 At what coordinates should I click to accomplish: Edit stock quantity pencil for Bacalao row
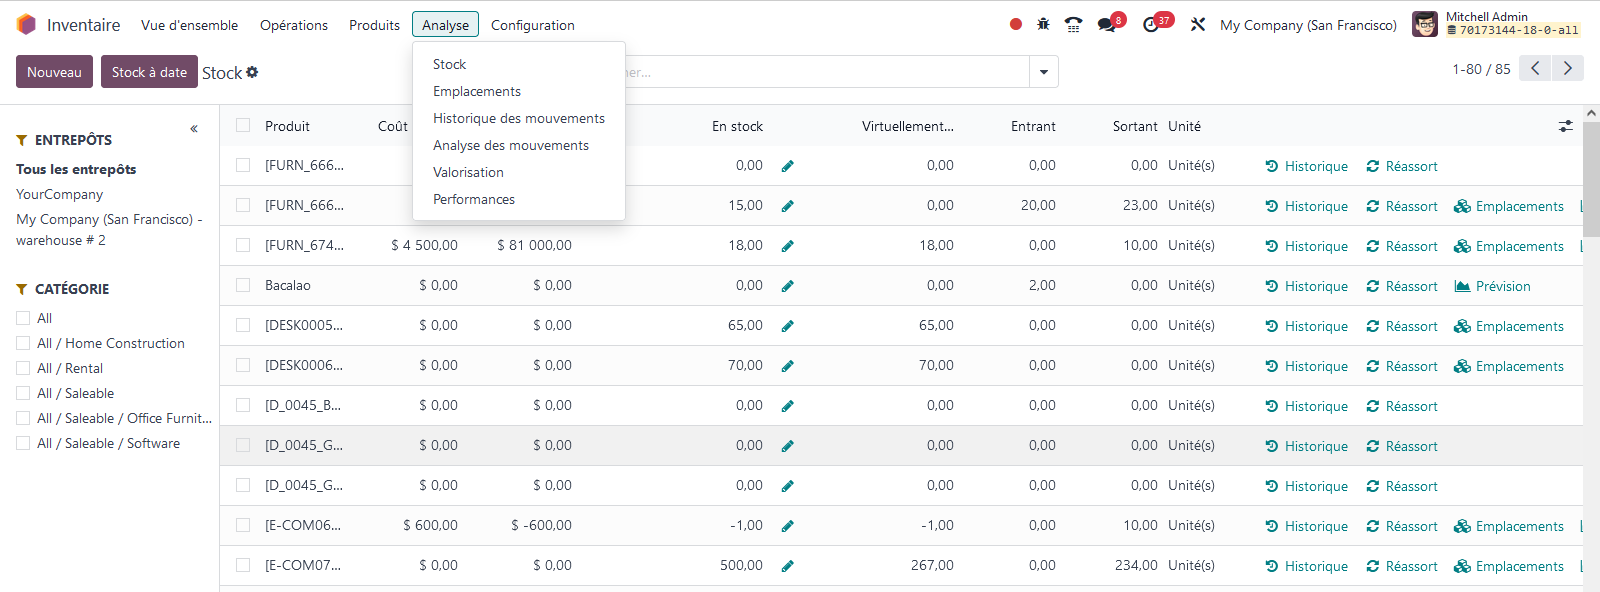pos(788,286)
